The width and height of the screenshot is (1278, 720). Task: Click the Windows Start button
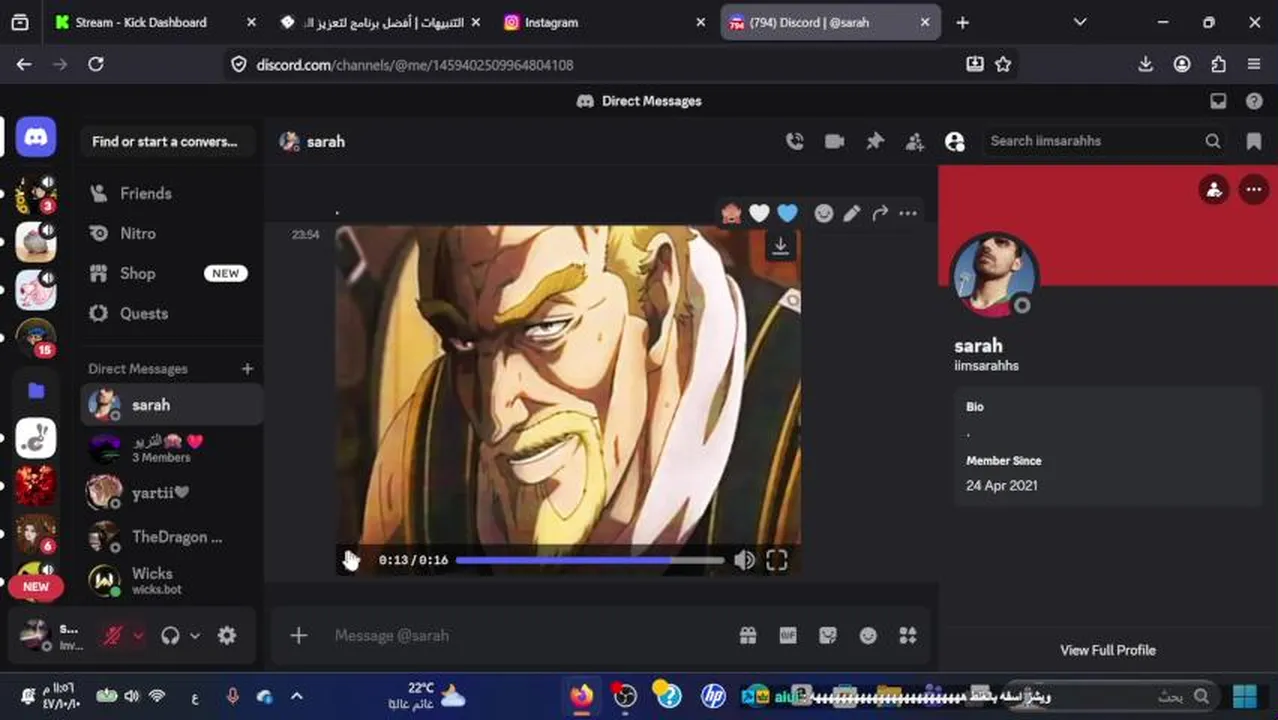coord(1245,696)
